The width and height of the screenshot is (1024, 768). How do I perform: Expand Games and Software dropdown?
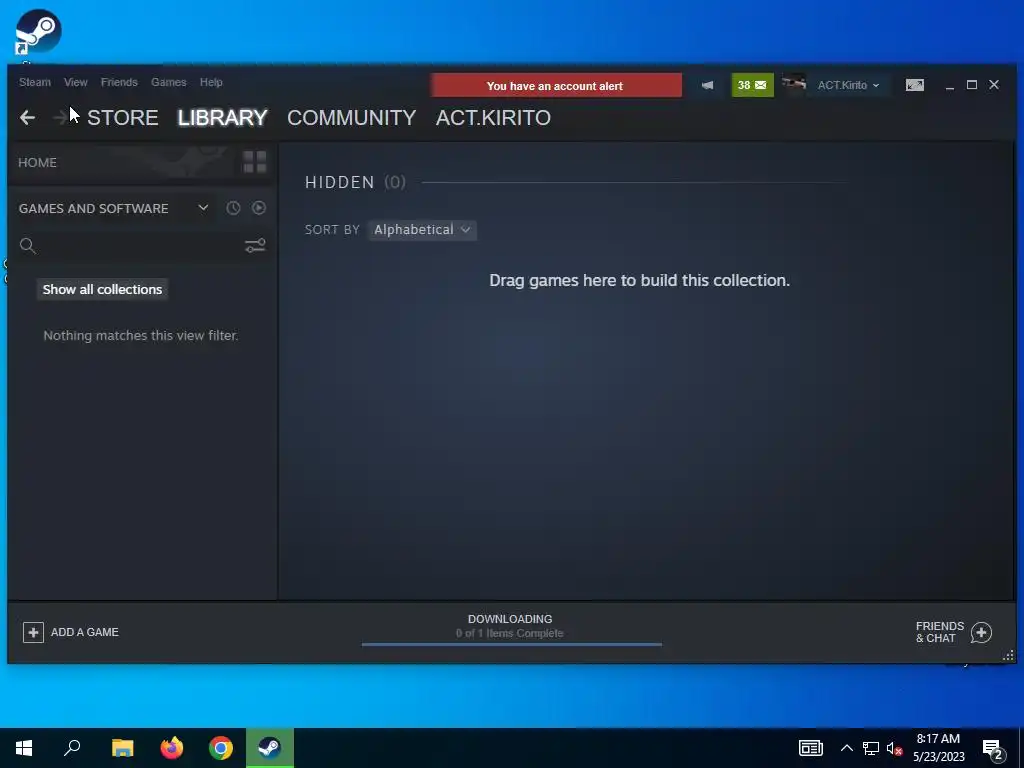tap(203, 208)
